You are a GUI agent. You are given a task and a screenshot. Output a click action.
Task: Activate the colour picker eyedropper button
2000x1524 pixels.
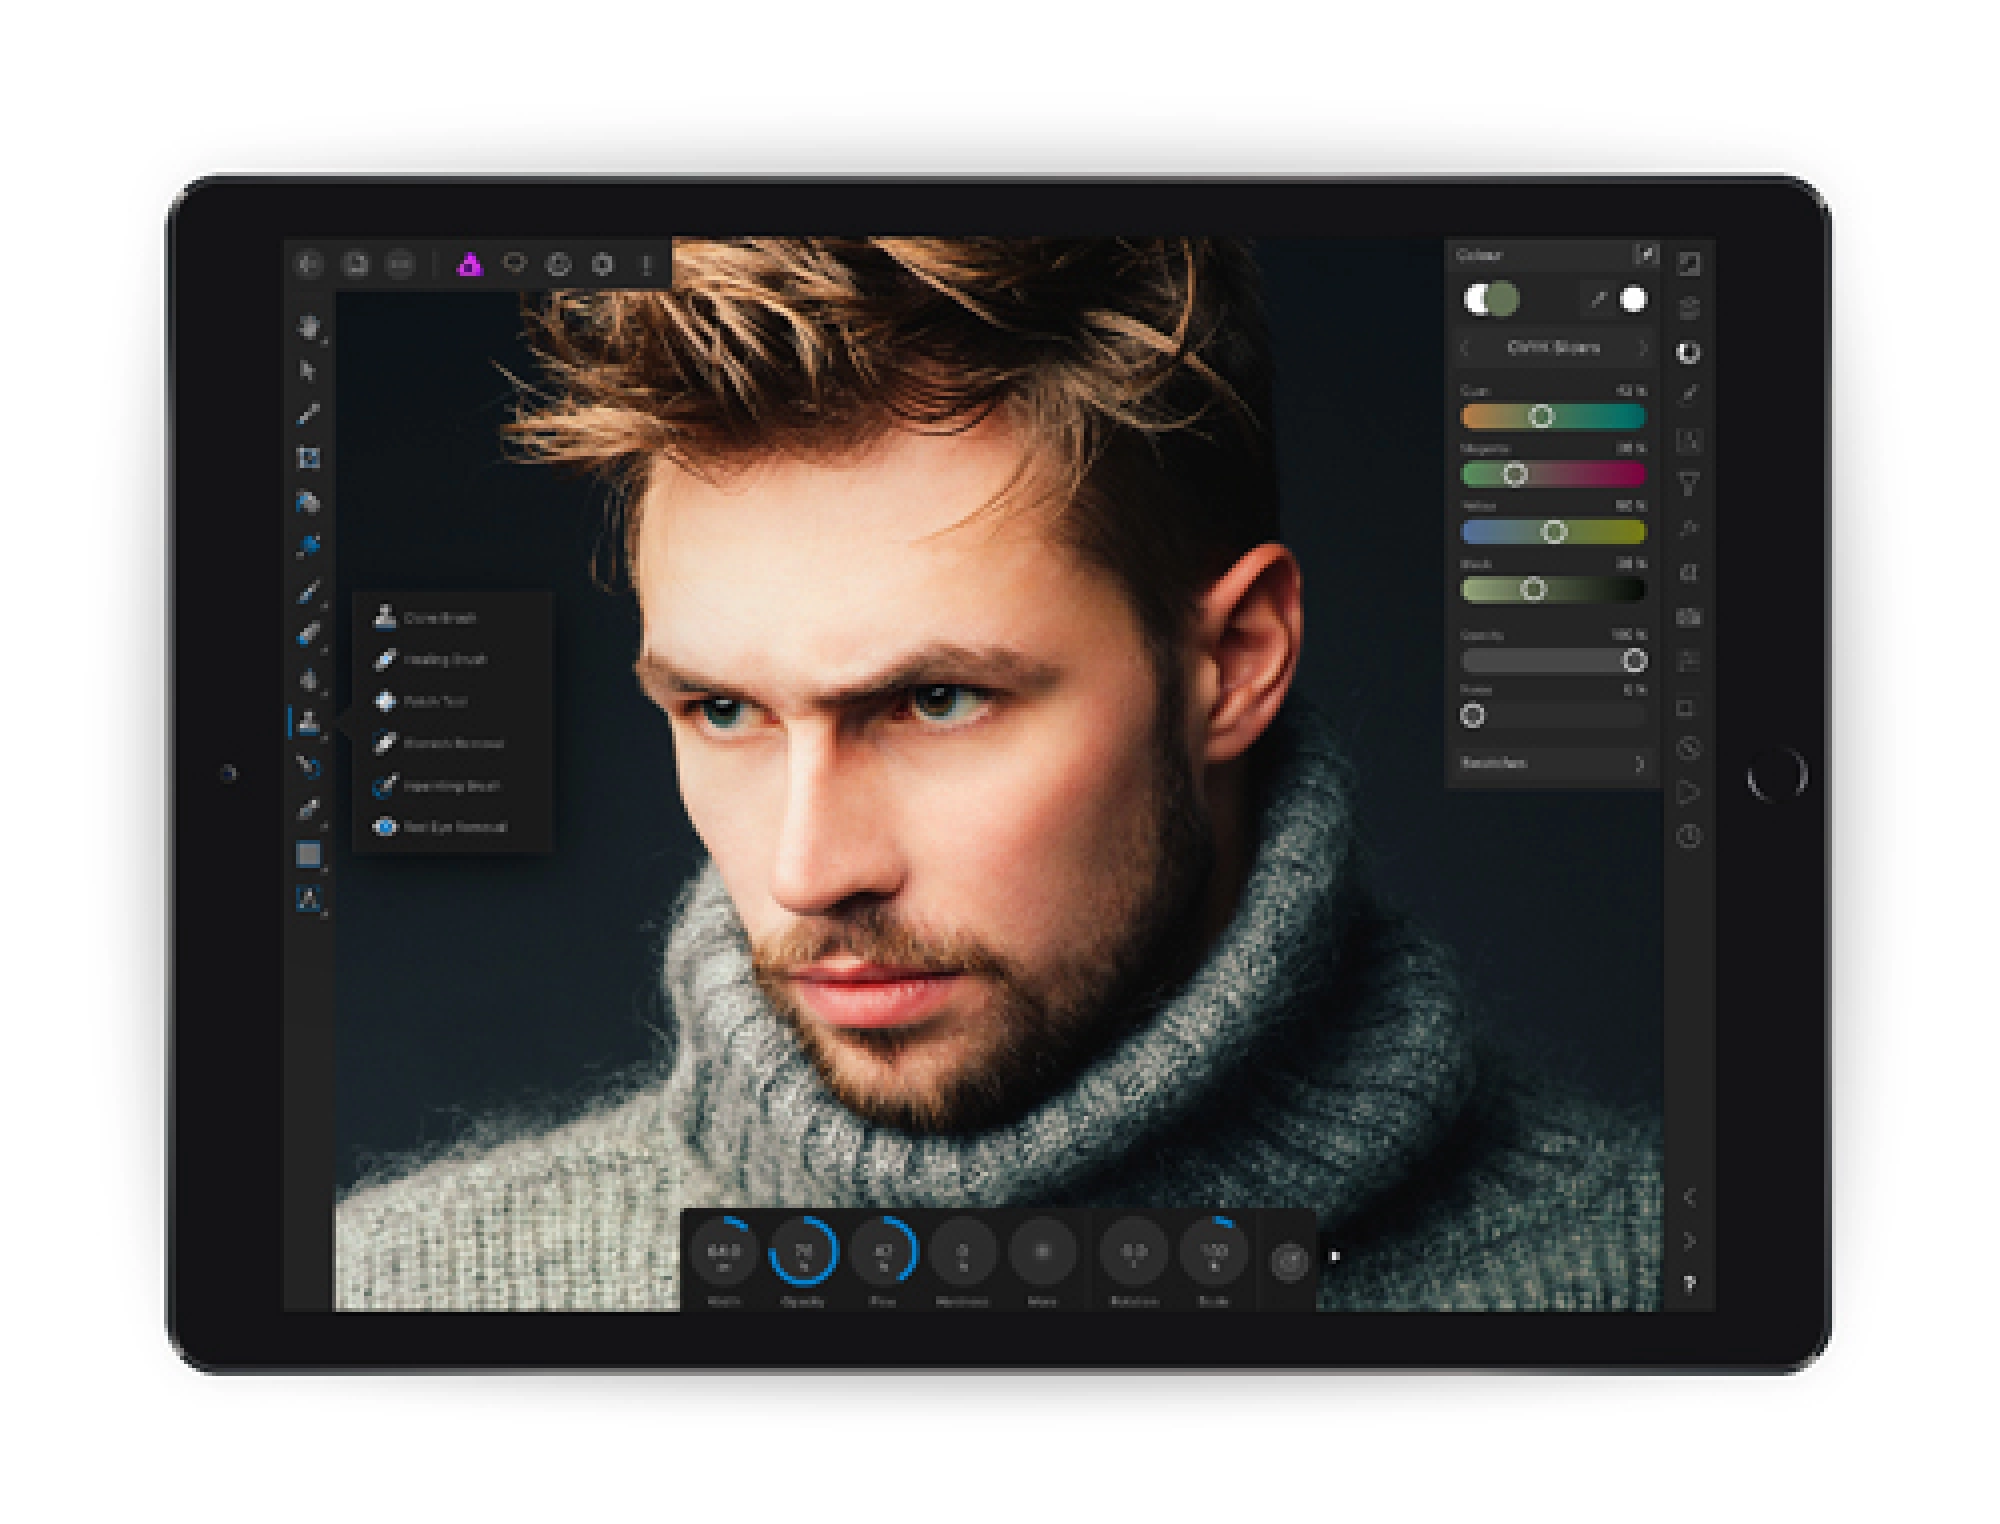[x=1597, y=299]
